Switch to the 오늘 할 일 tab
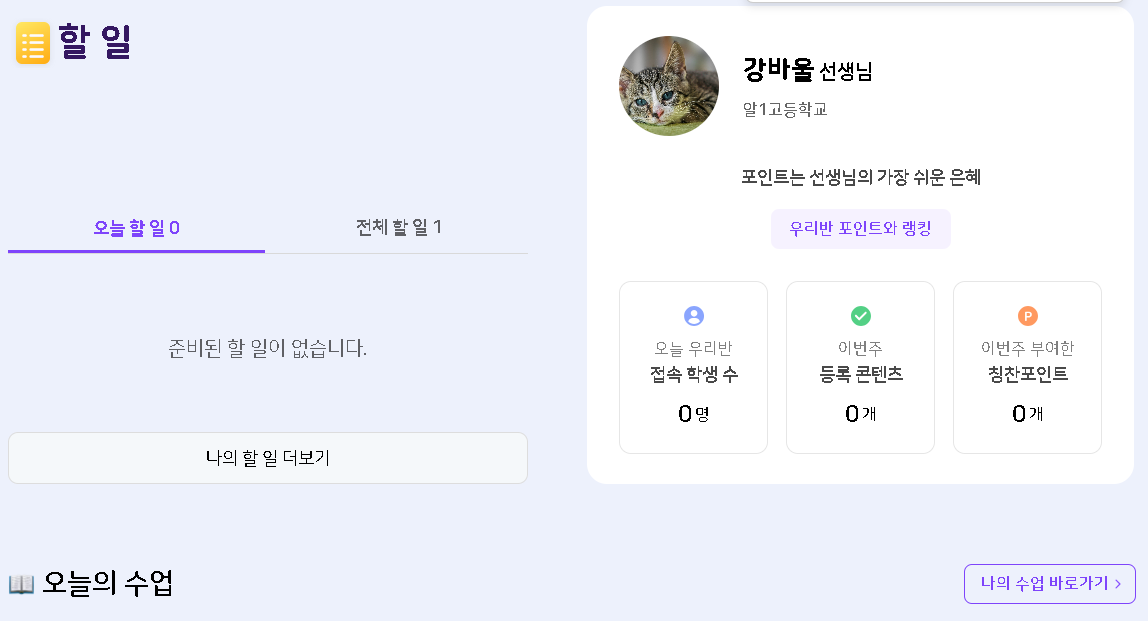The image size is (1148, 621). coord(136,228)
